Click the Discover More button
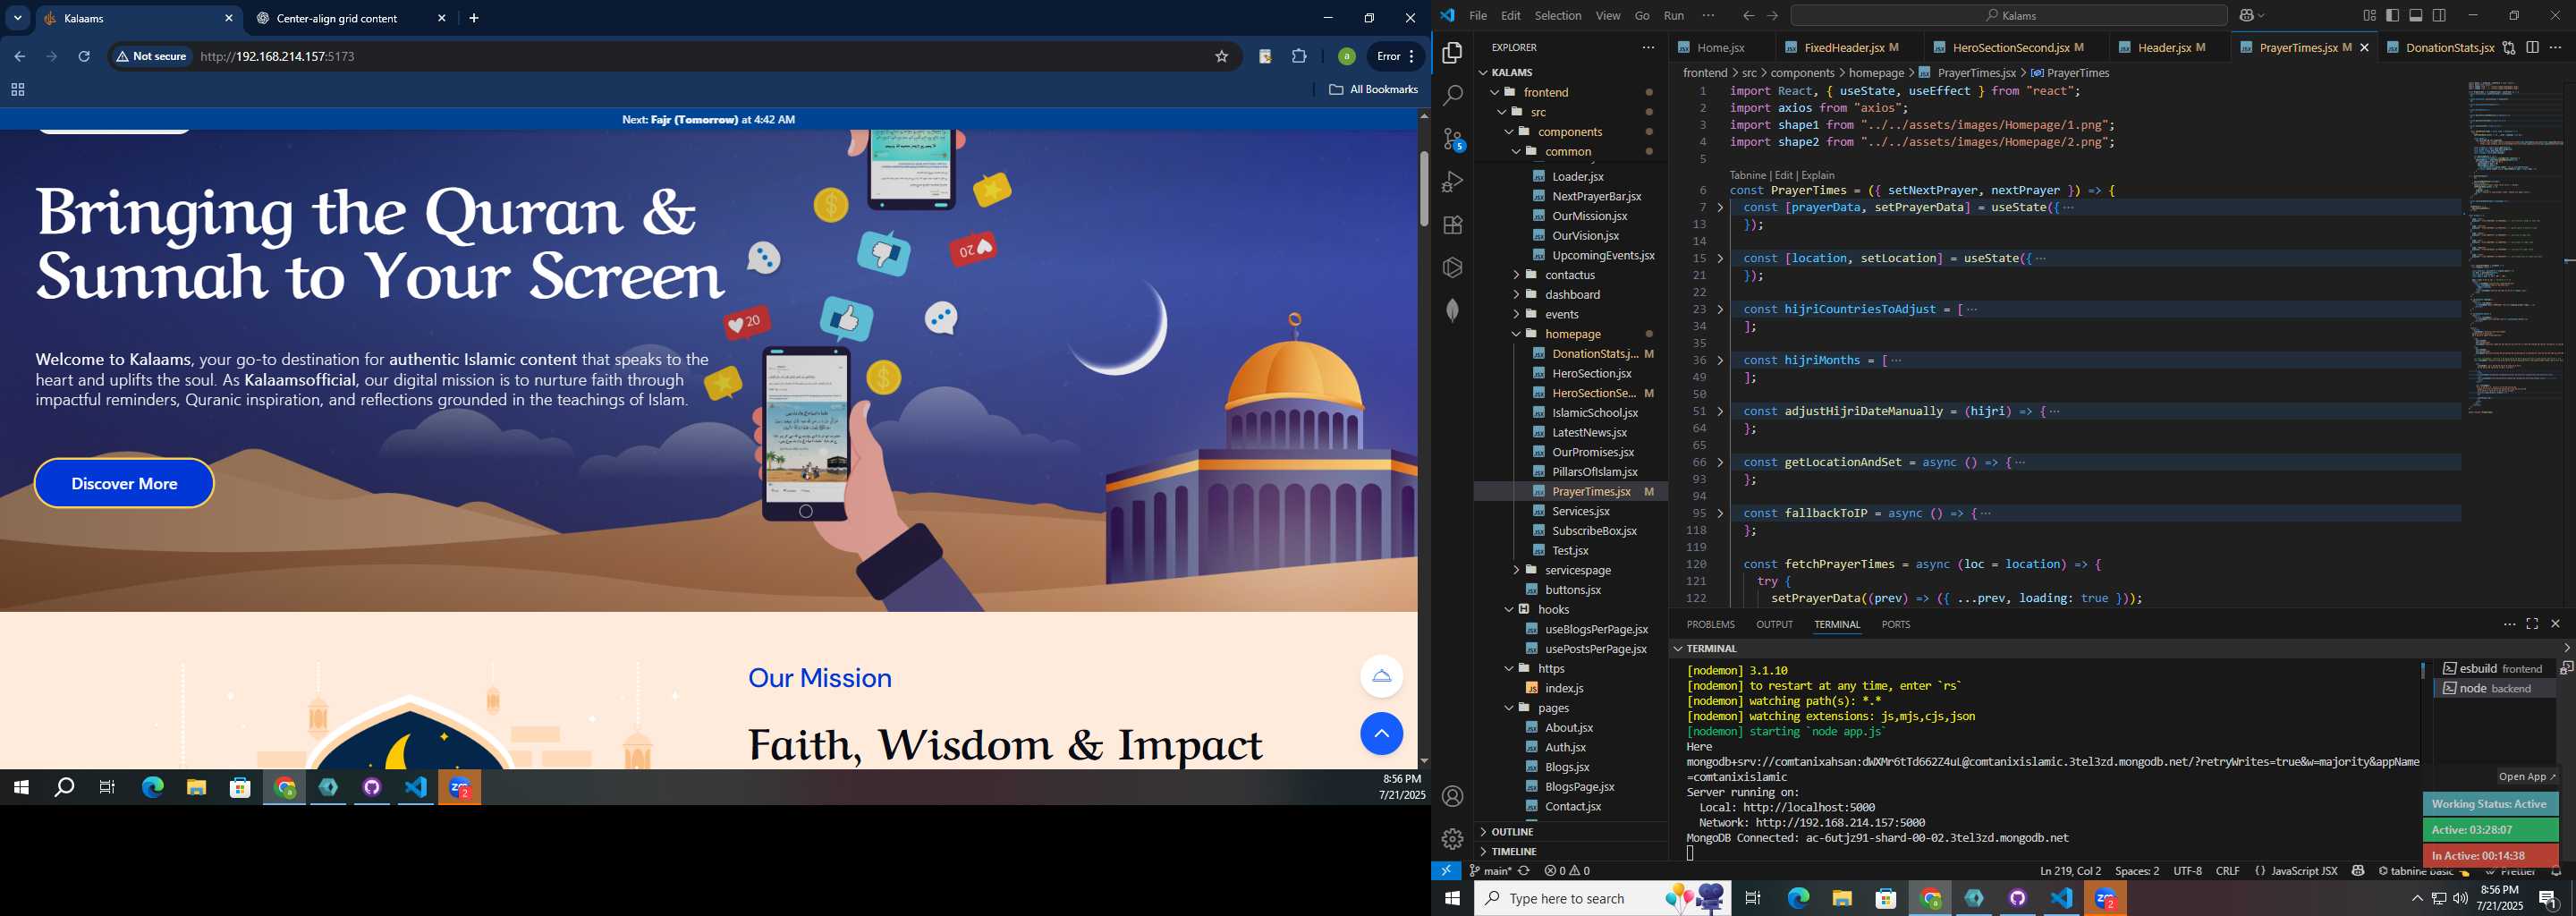2576x916 pixels. click(x=124, y=484)
